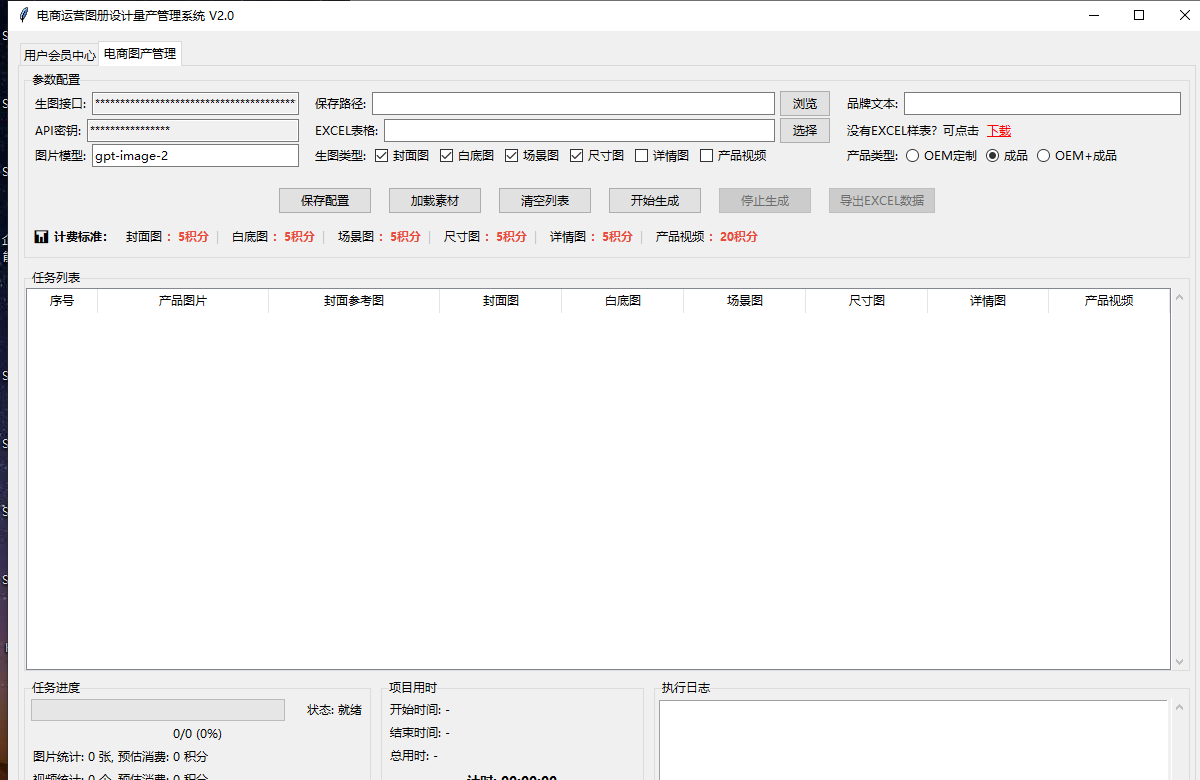Open the red 下载 sample link

pyautogui.click(x=999, y=131)
